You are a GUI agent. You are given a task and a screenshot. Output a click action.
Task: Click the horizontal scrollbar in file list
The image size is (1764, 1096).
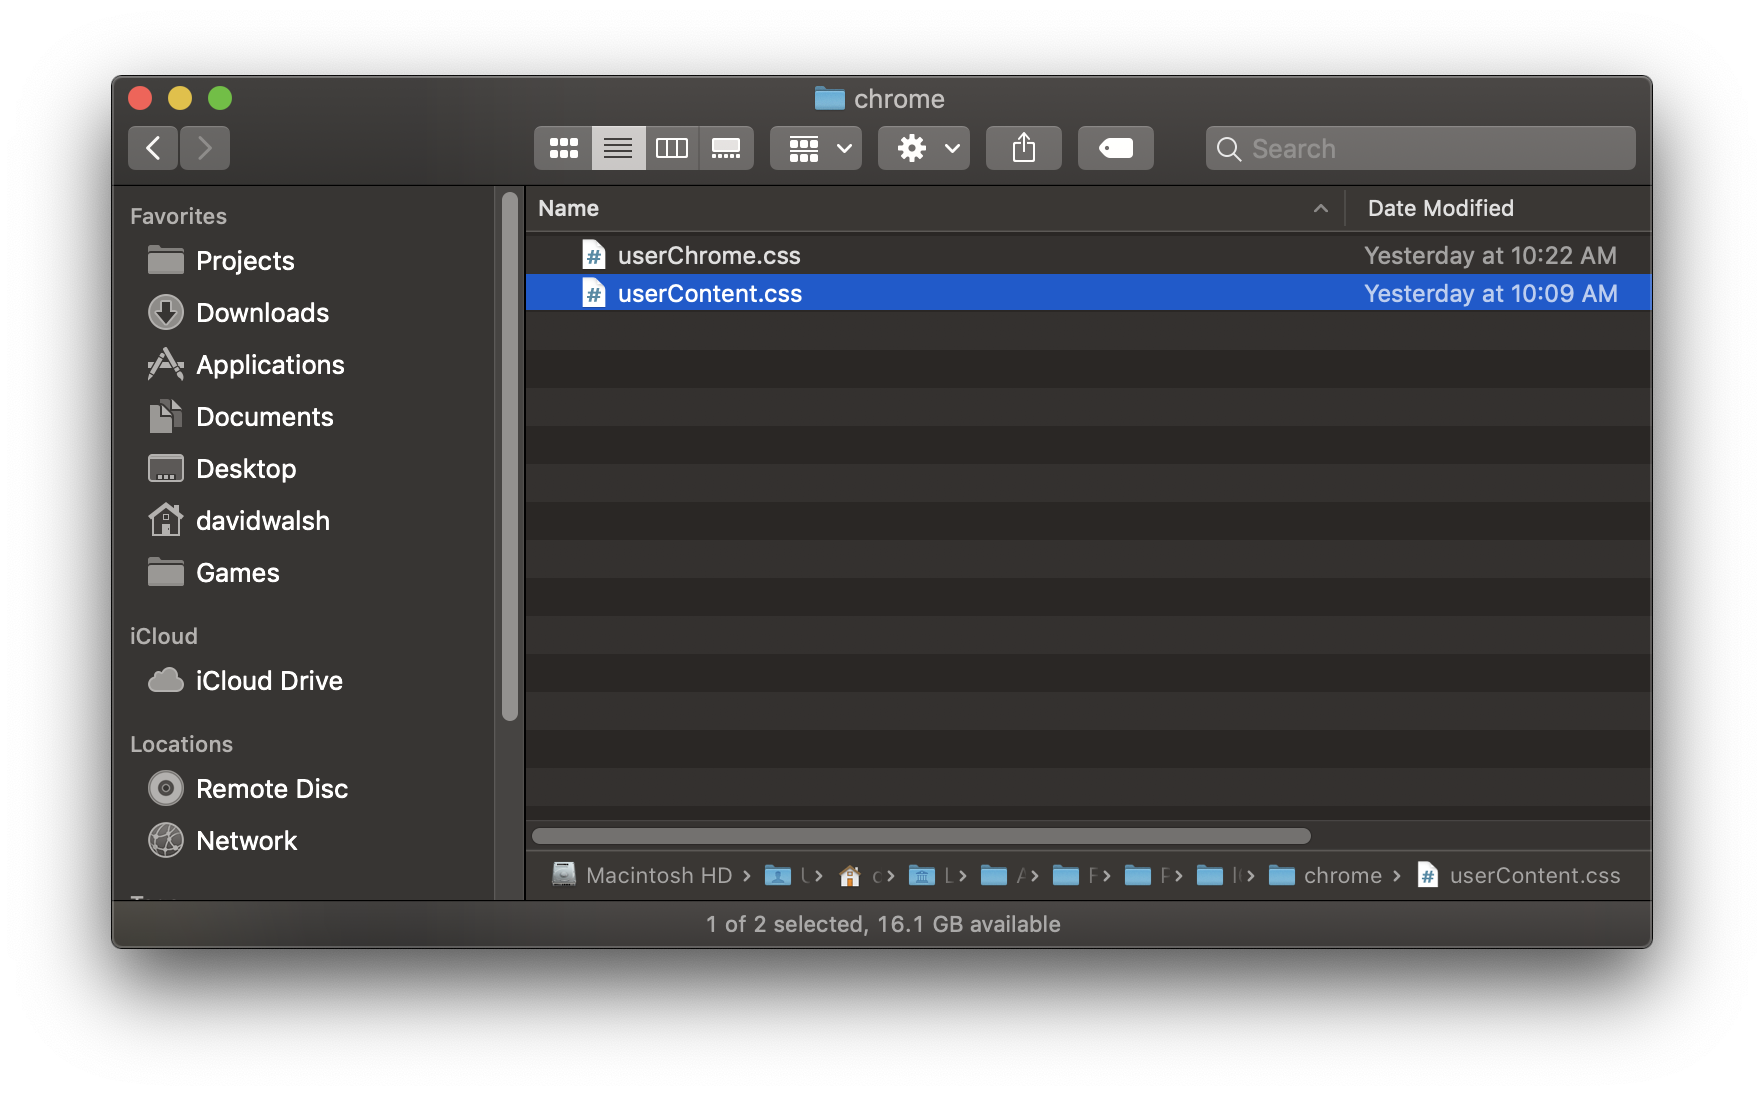point(921,836)
